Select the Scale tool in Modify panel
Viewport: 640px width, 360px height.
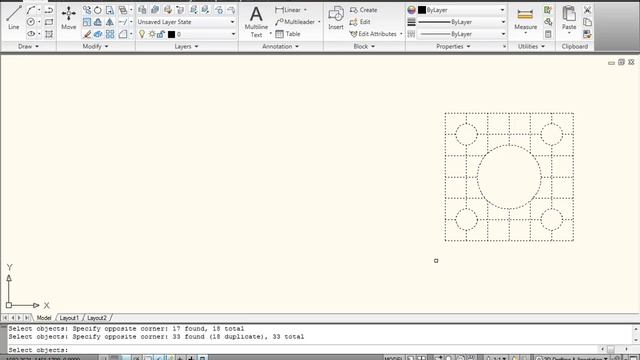(x=87, y=22)
